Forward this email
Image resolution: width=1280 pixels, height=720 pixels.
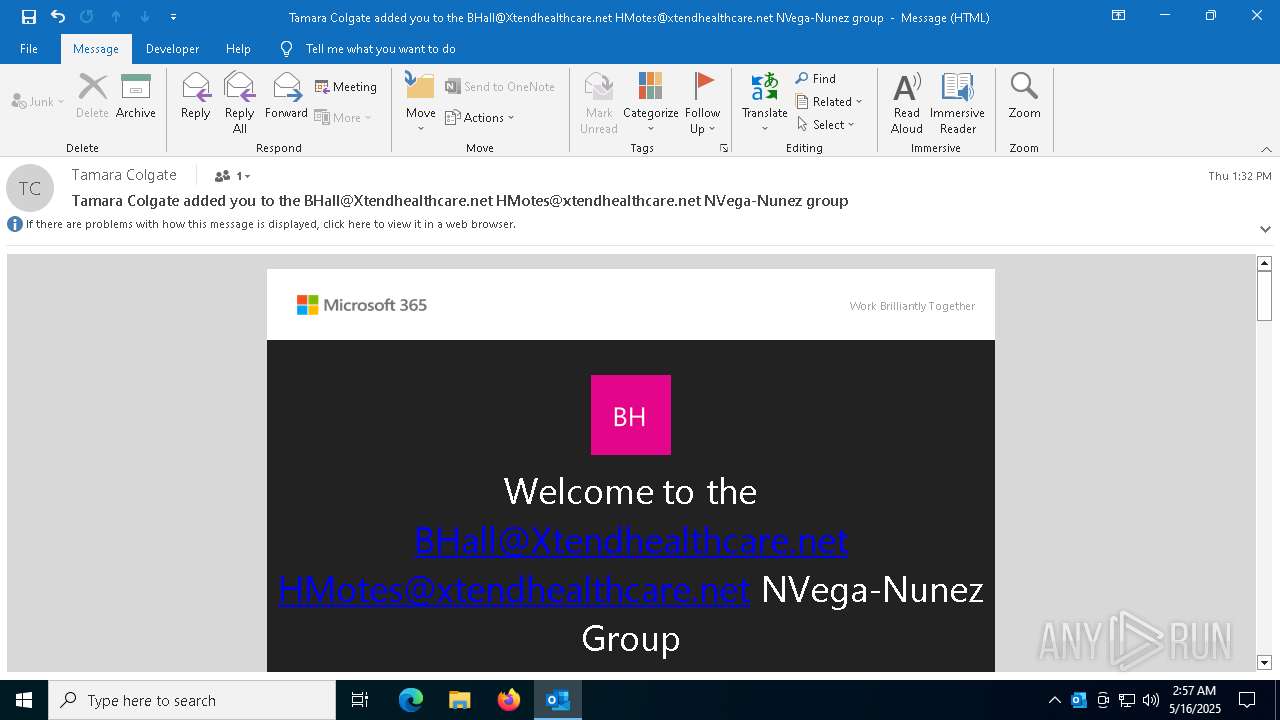point(286,96)
